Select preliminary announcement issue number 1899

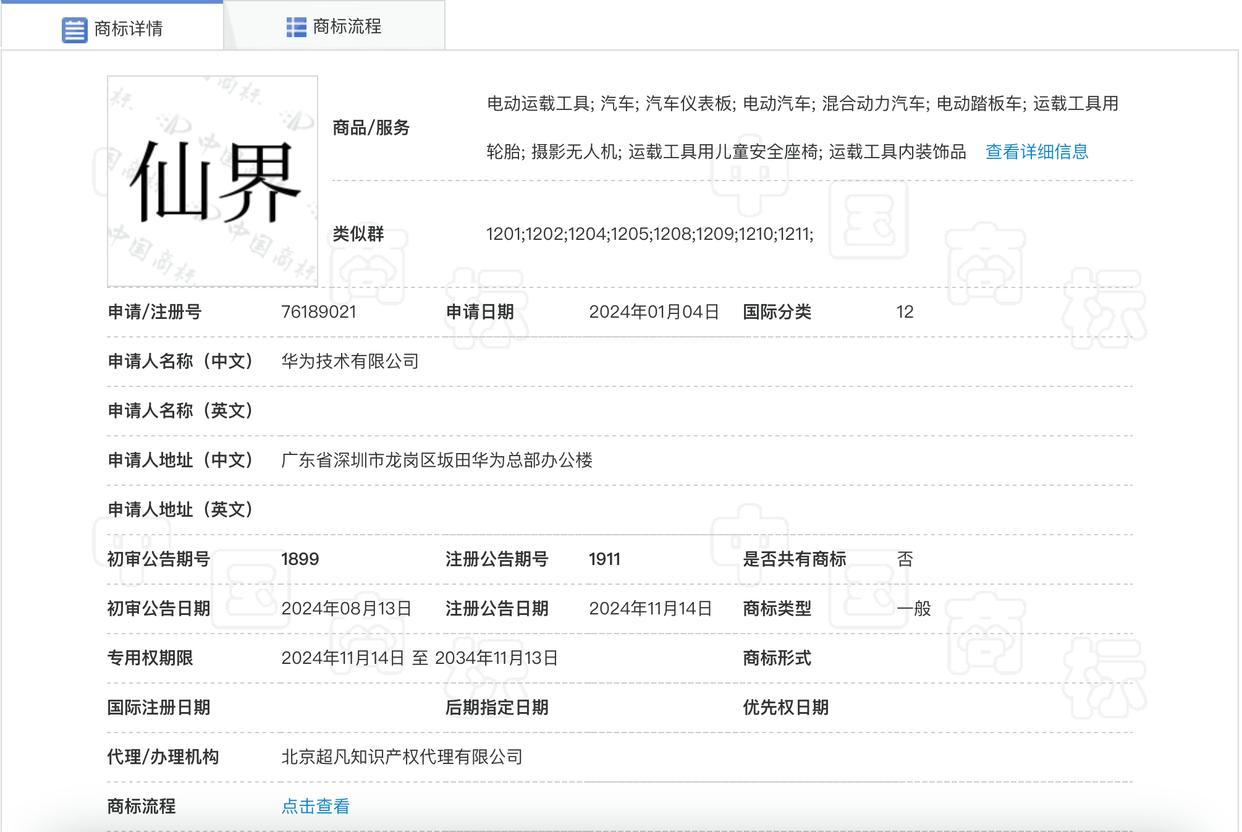tap(300, 559)
